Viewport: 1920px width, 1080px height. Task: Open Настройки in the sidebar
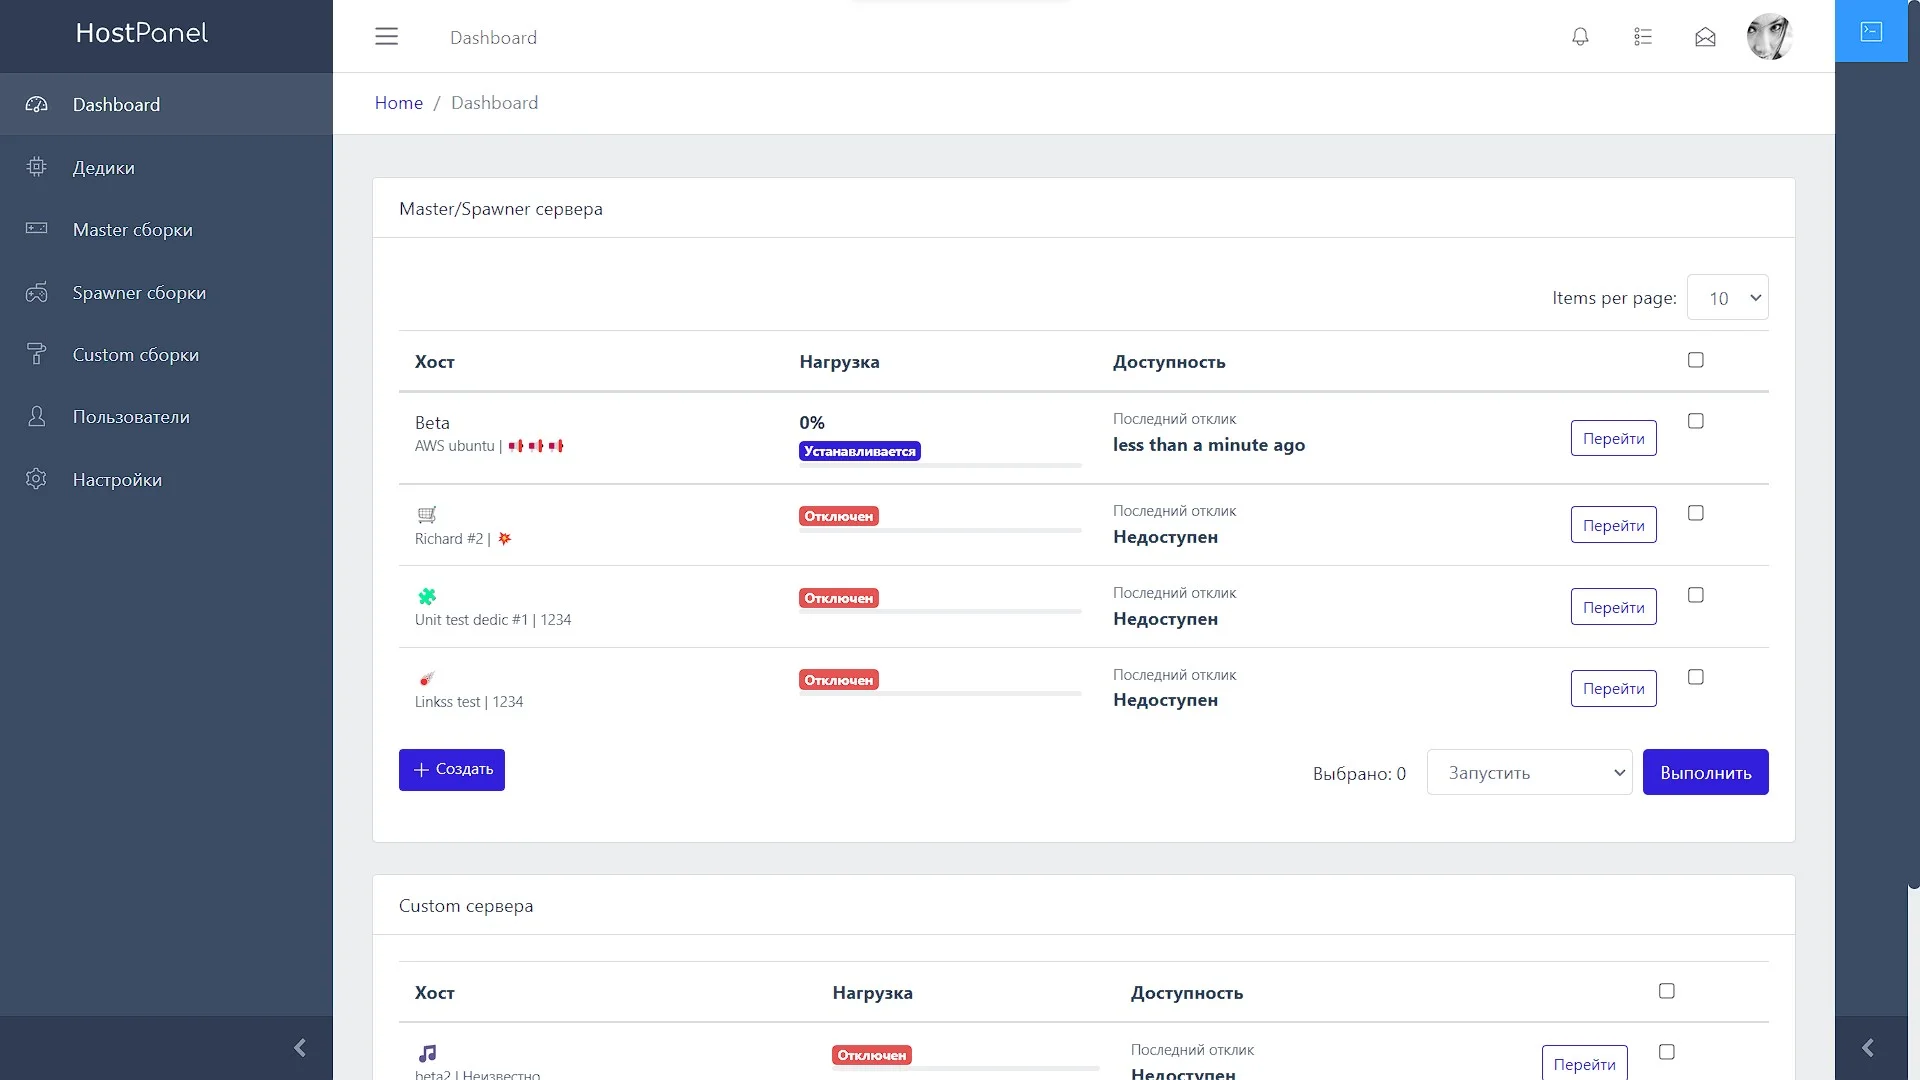[117, 480]
